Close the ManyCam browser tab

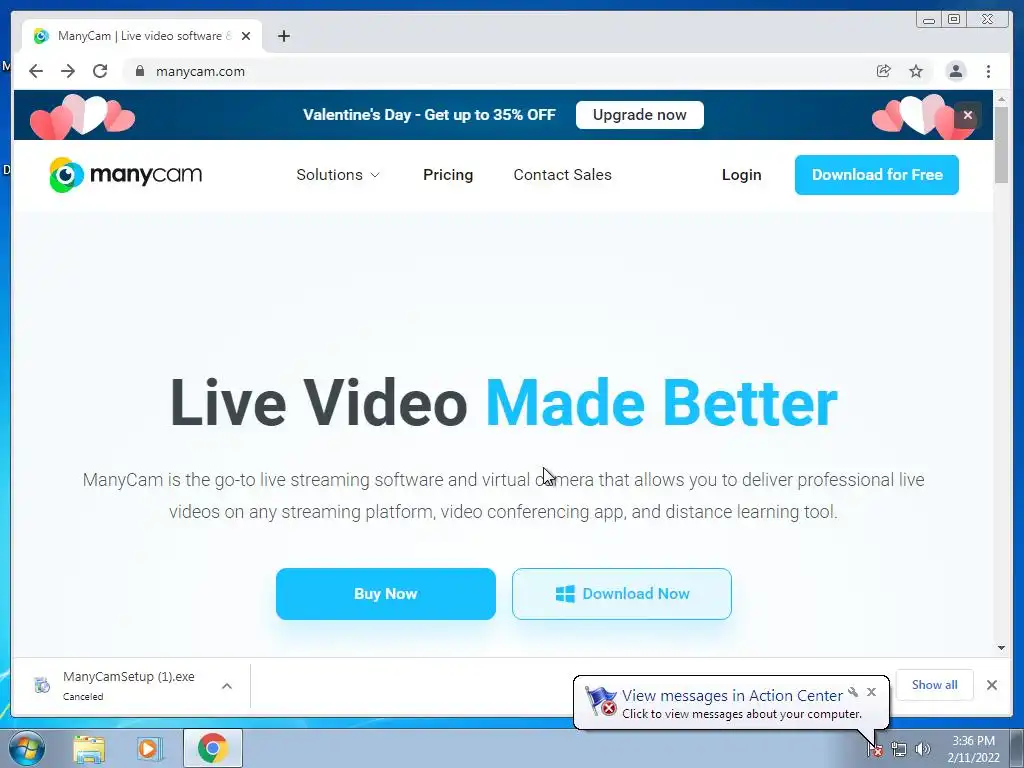coord(246,36)
